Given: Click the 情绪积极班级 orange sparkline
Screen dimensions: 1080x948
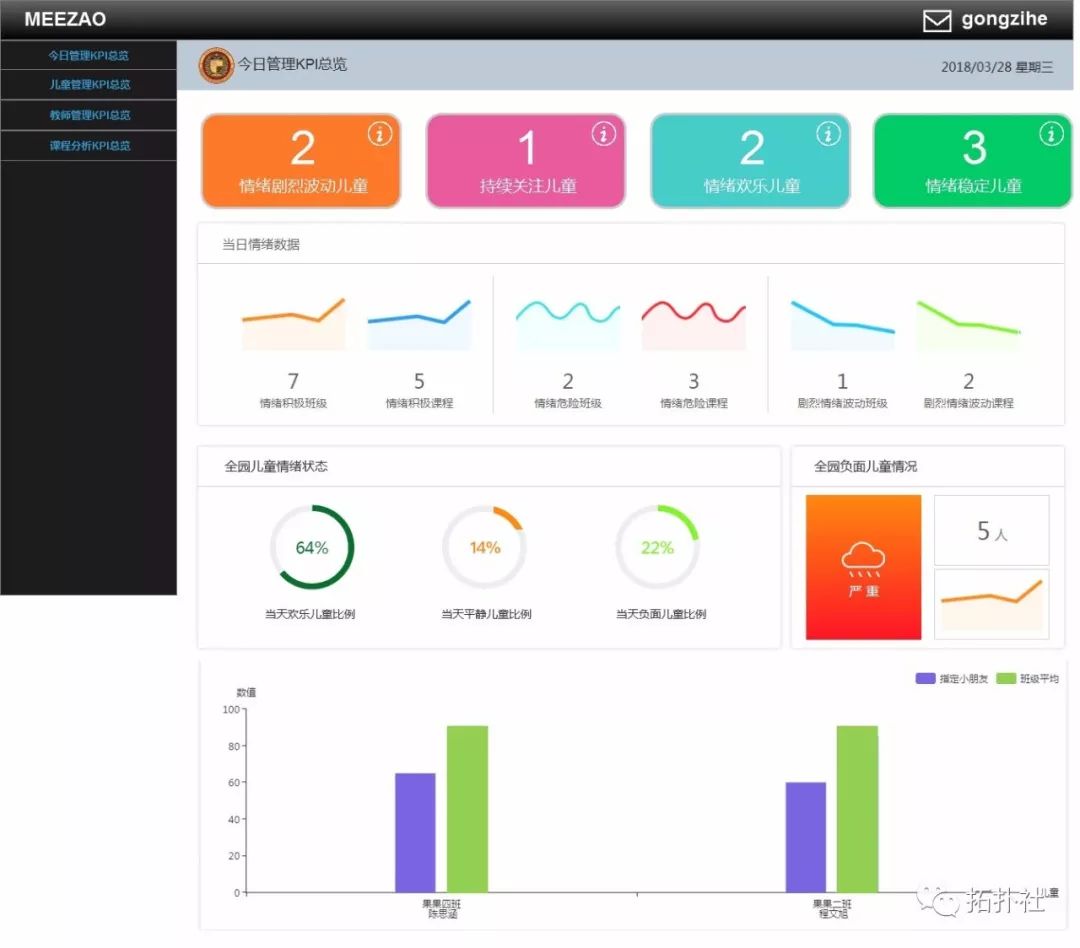Looking at the screenshot, I should 293,324.
